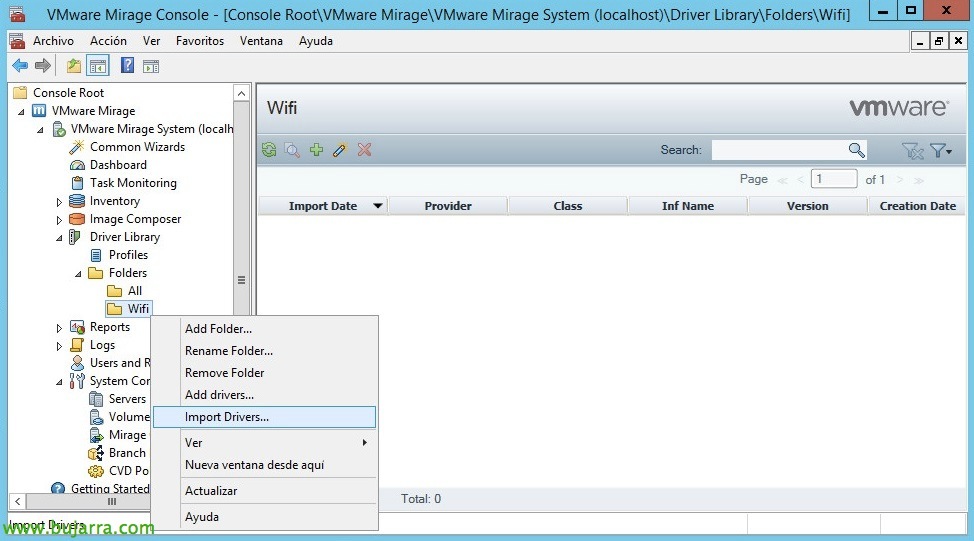Viewport: 974px width, 541px height.
Task: Select Common Wizards in the tree
Action: [x=137, y=147]
